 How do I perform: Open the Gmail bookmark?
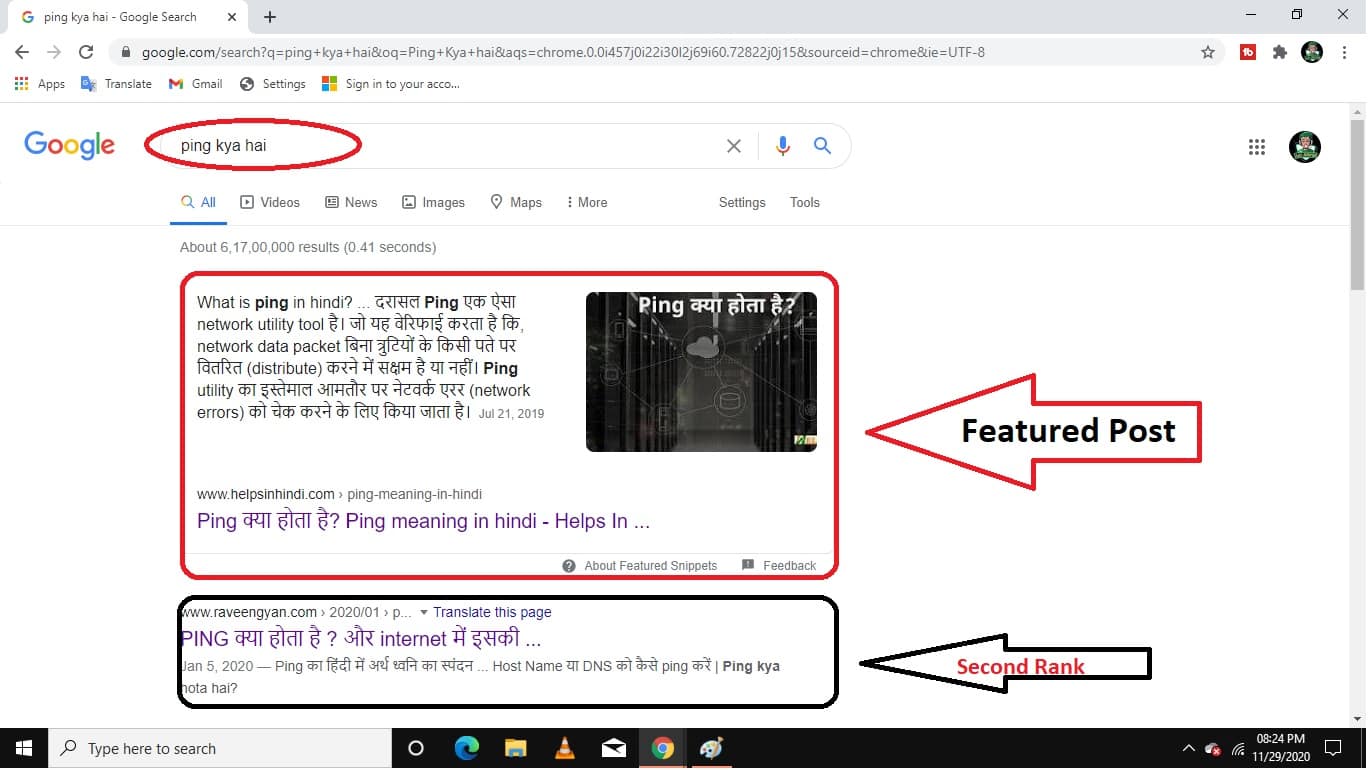[195, 84]
